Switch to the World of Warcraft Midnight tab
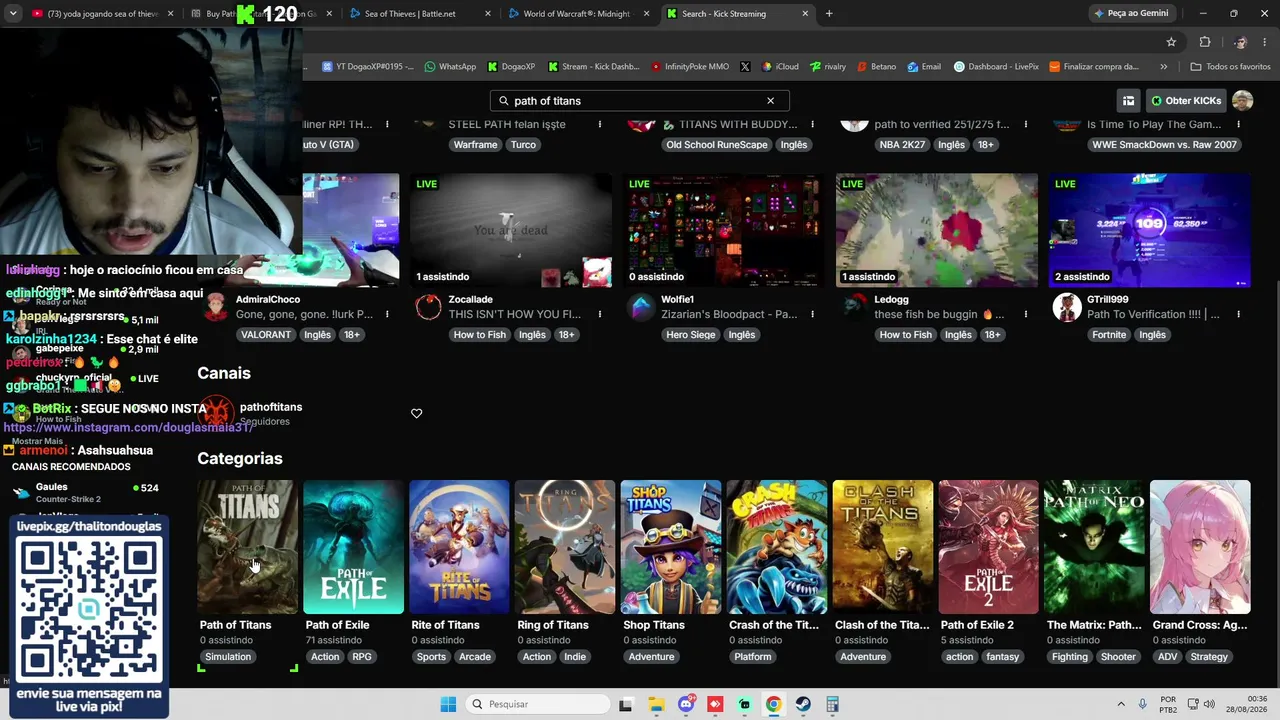The image size is (1280, 720). click(x=579, y=14)
